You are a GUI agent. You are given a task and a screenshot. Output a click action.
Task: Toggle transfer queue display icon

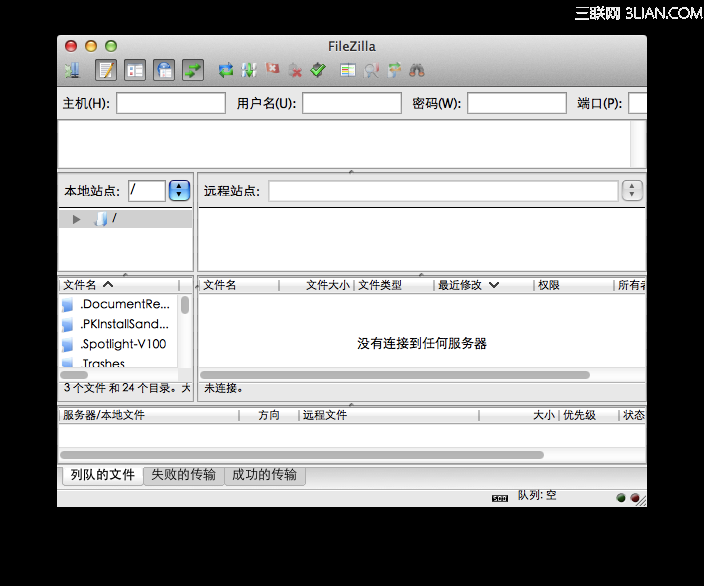(x=193, y=70)
